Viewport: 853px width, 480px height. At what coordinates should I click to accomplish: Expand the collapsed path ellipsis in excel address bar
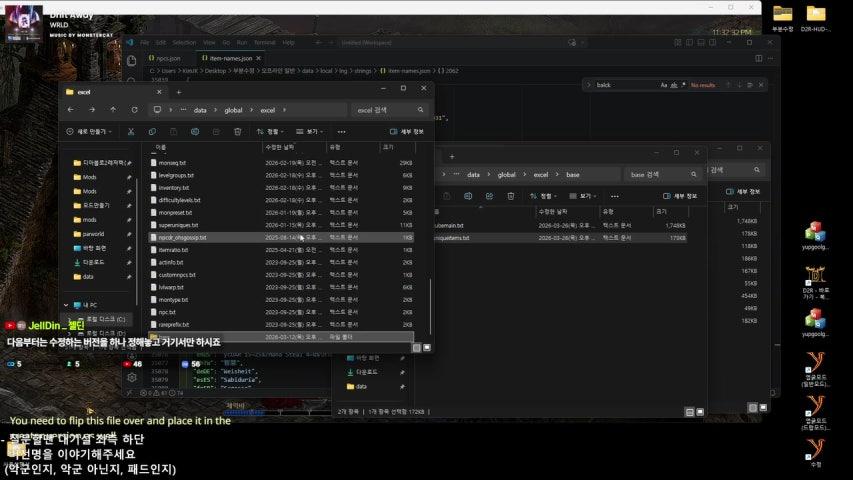coord(183,110)
